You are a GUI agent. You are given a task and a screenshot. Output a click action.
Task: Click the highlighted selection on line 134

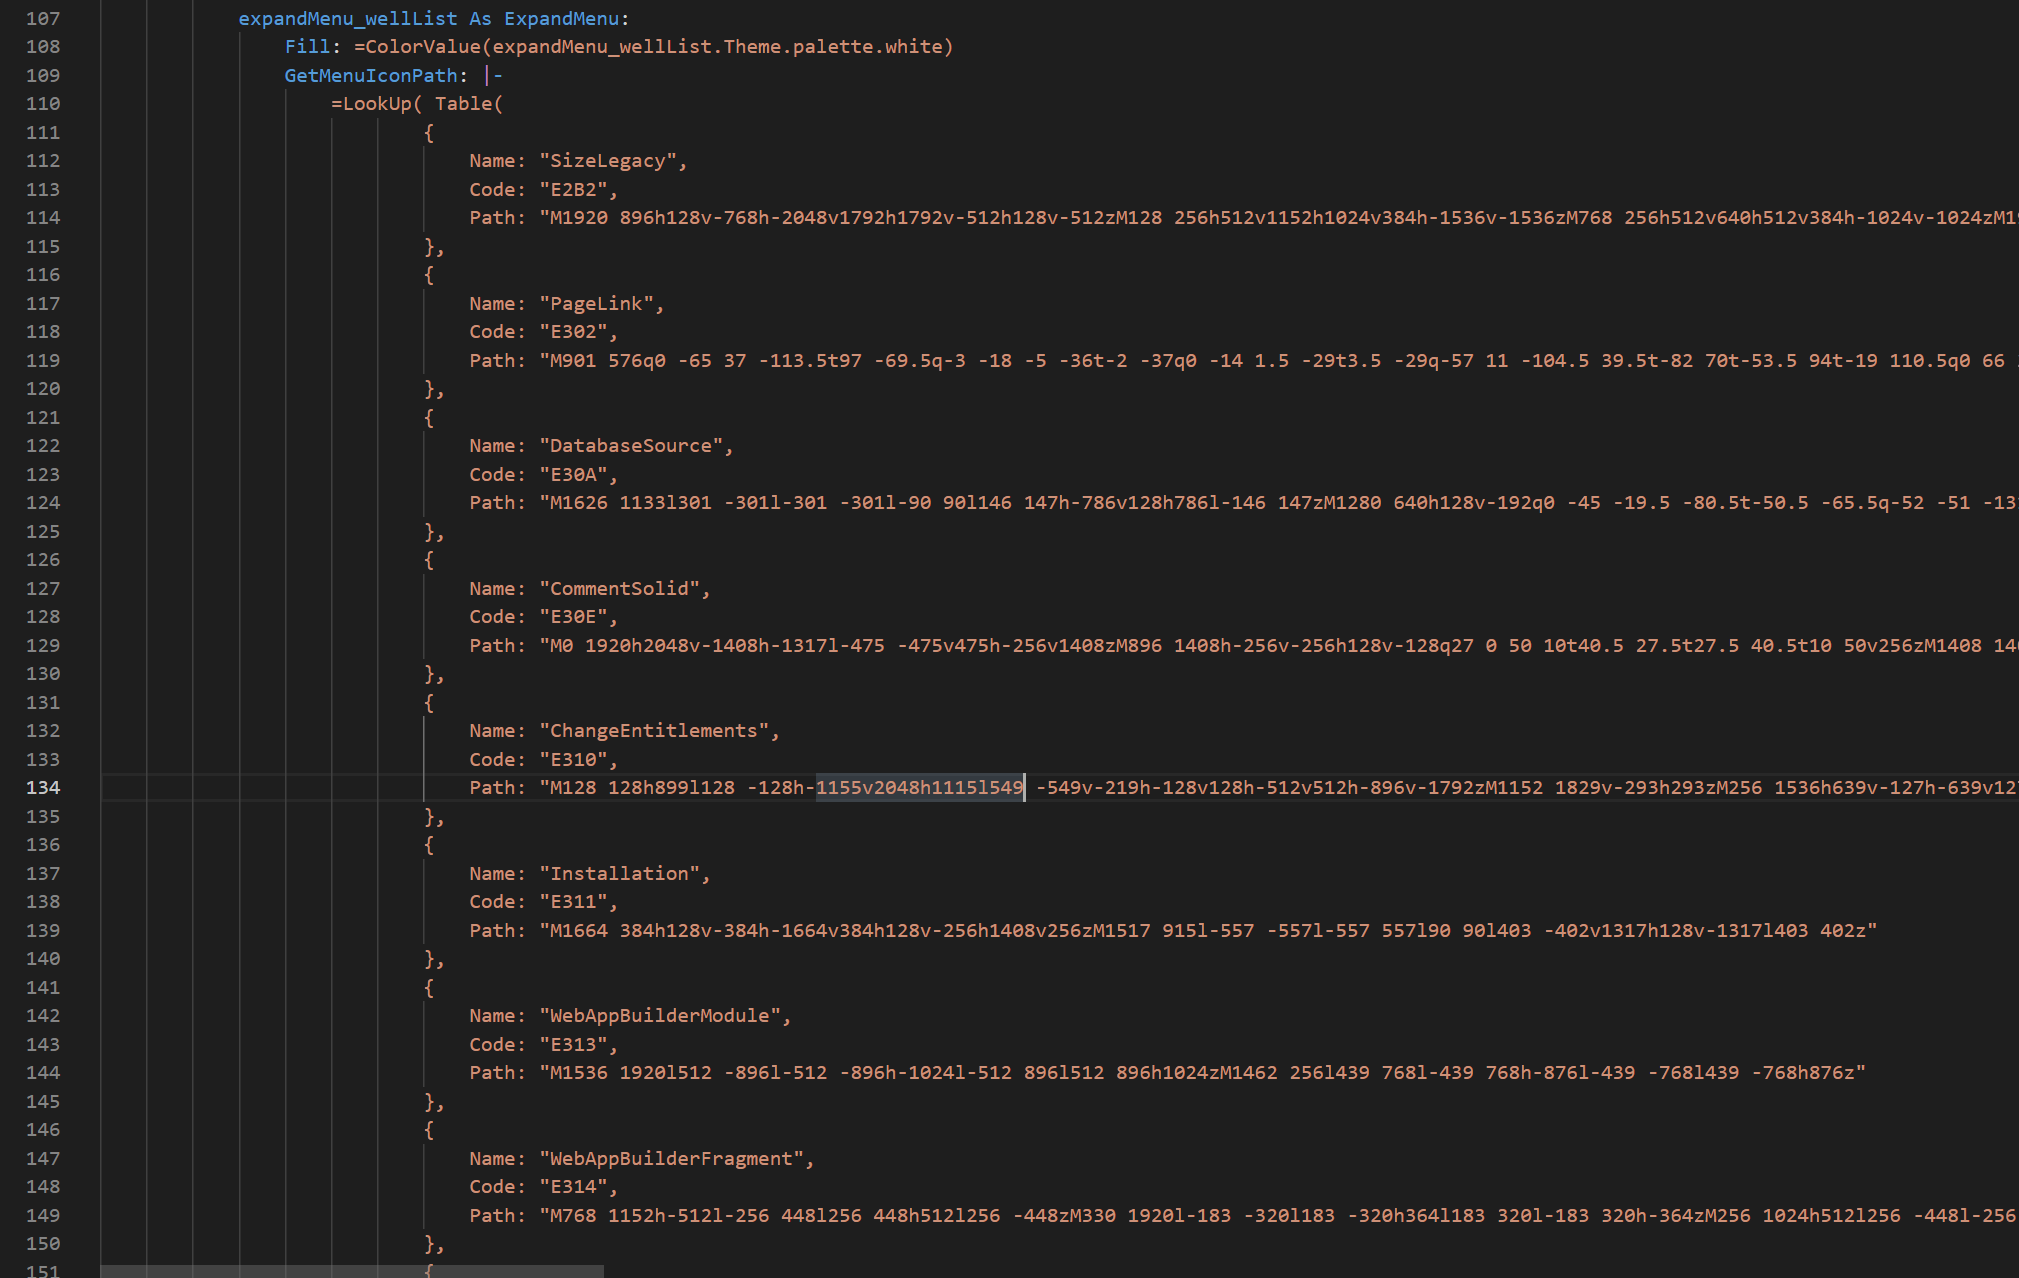click(919, 787)
